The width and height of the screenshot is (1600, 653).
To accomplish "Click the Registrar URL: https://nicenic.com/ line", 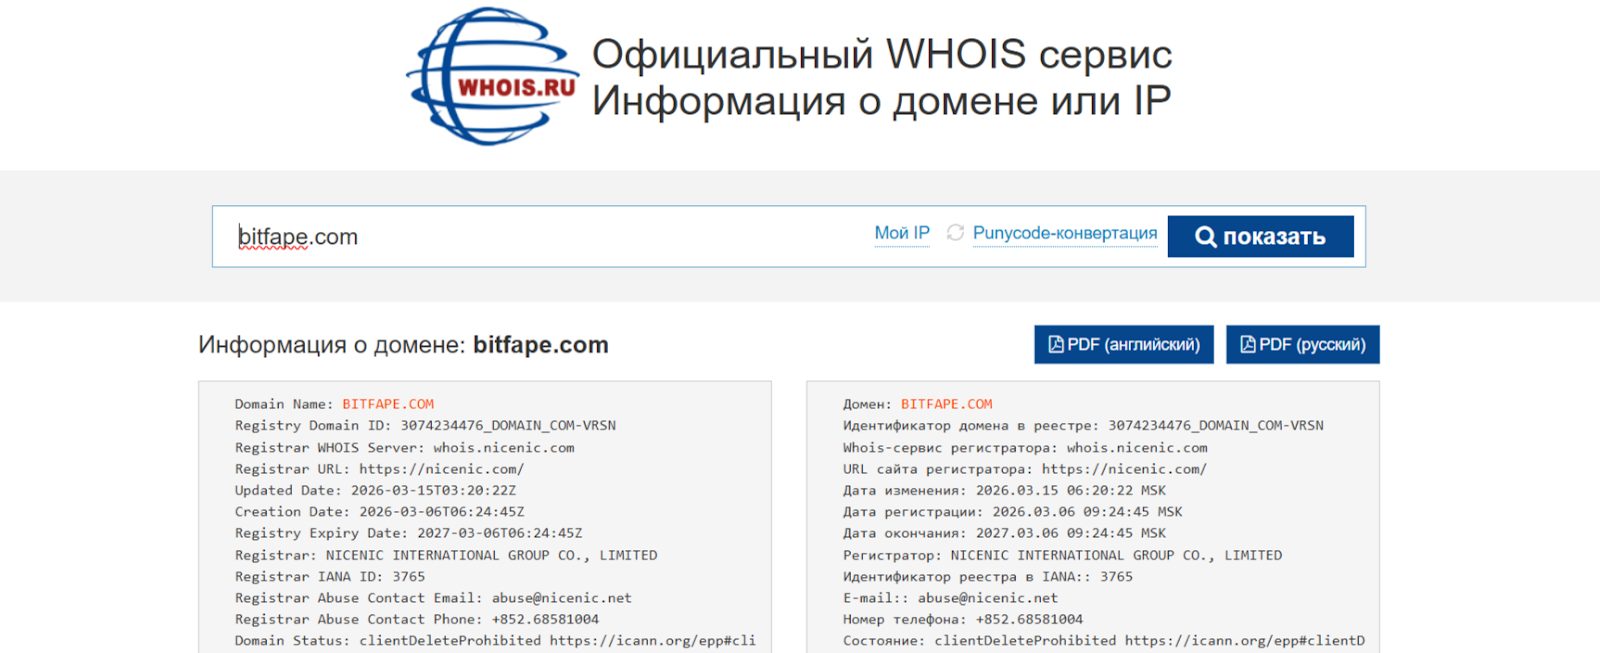I will pyautogui.click(x=379, y=469).
